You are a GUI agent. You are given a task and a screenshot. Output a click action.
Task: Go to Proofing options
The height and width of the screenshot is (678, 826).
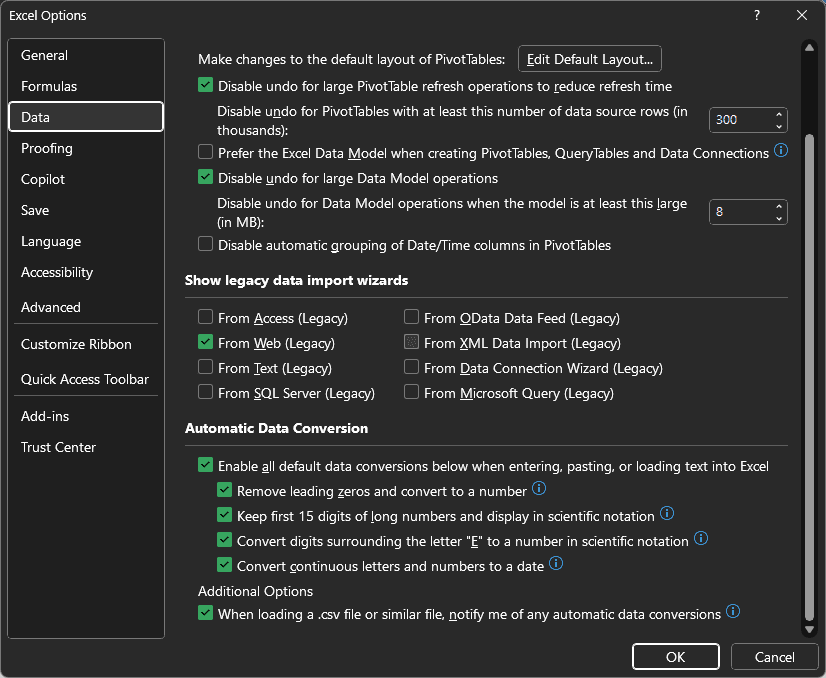[86, 149]
